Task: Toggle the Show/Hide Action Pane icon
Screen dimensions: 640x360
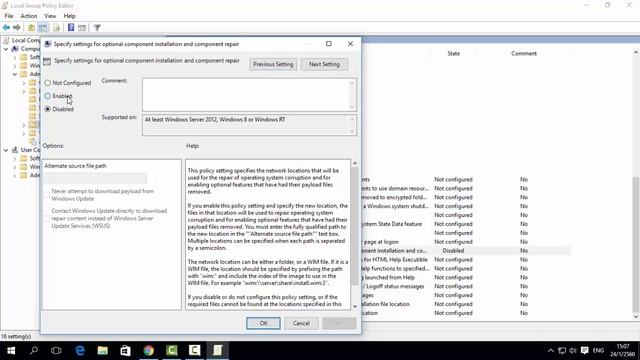Action: (82, 28)
